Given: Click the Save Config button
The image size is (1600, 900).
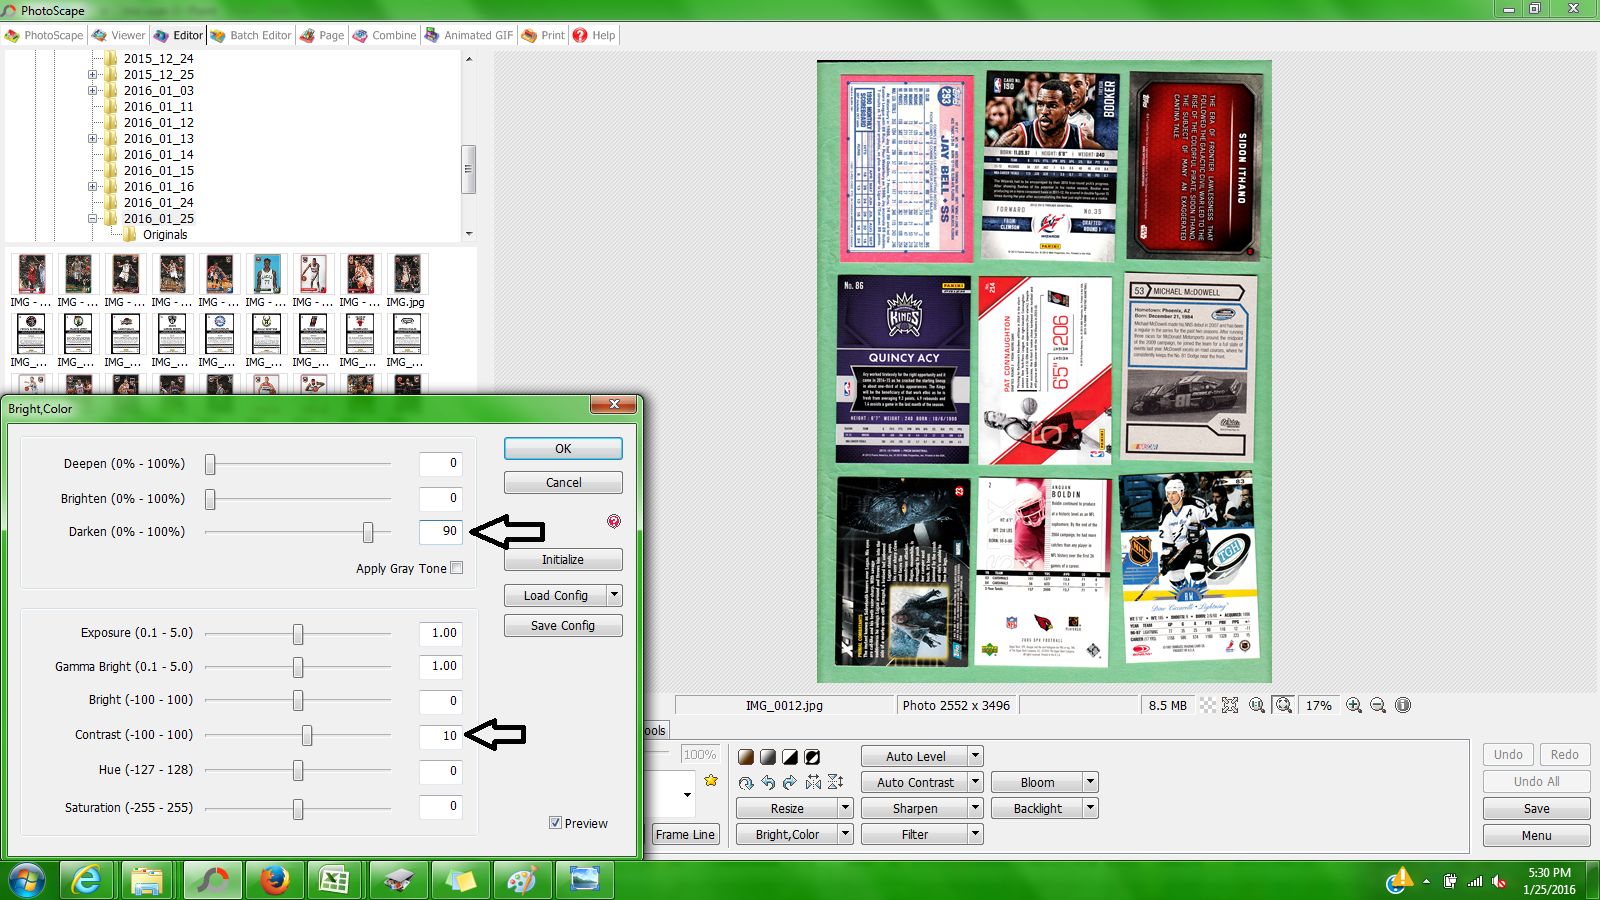Looking at the screenshot, I should point(563,626).
